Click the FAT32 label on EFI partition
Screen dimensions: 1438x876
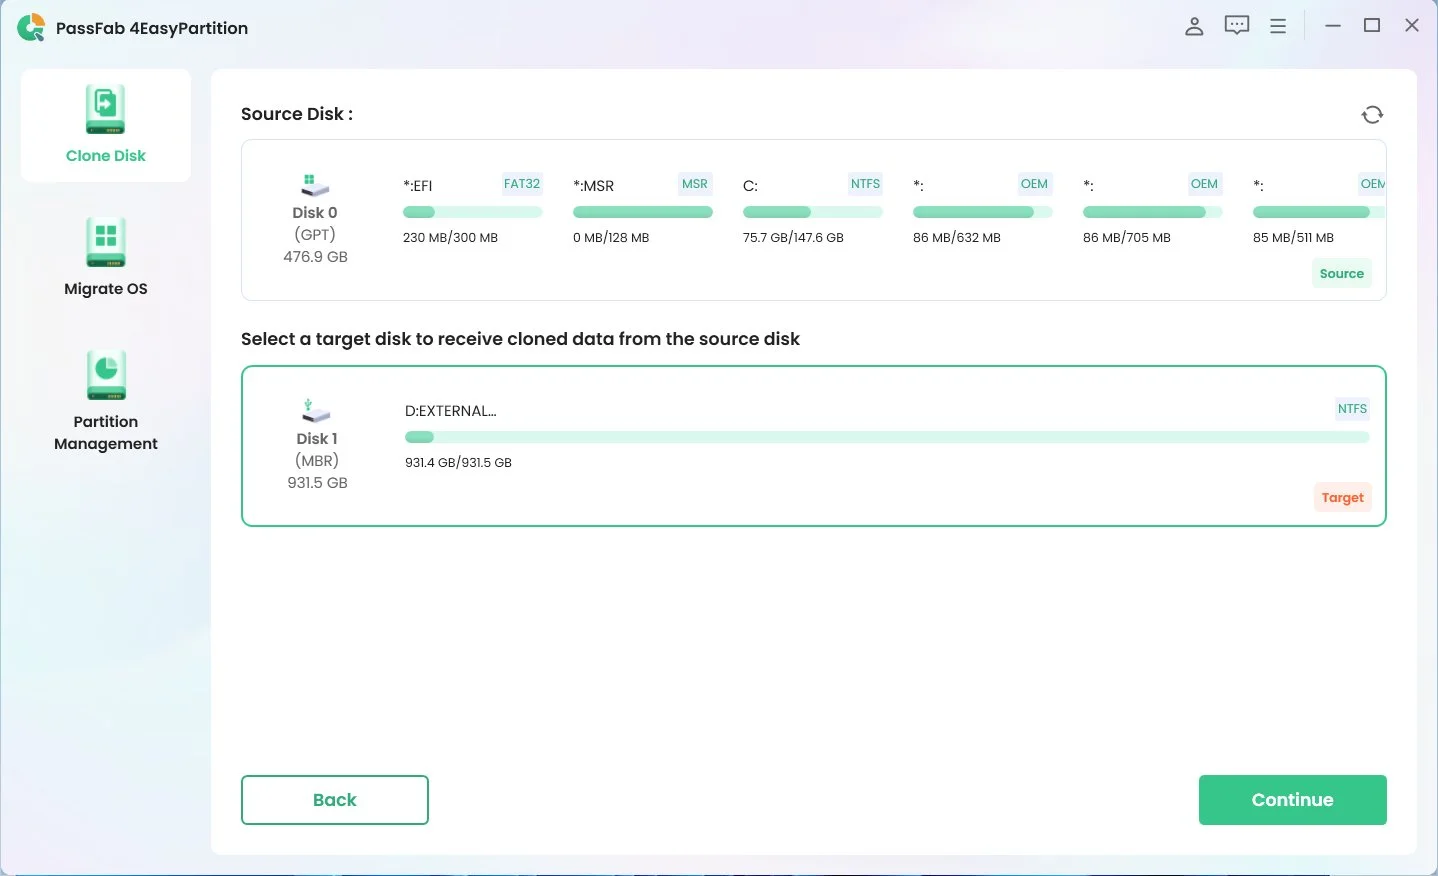click(x=521, y=184)
